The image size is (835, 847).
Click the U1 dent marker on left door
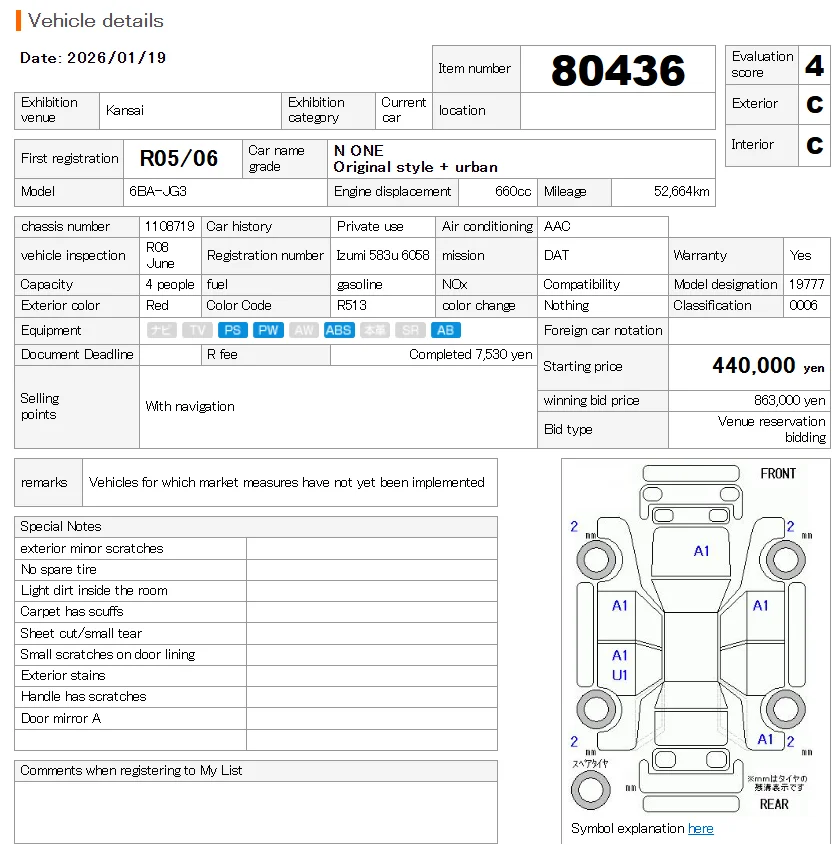point(620,673)
